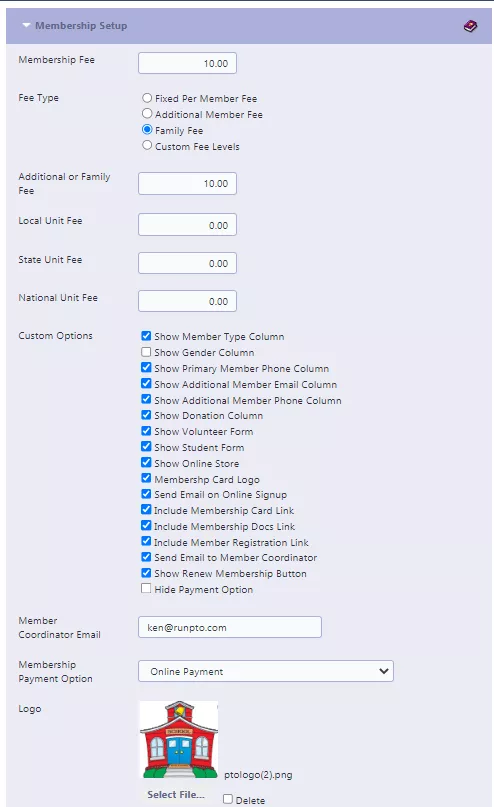Disable Show Online Store checkbox
The image size is (494, 807).
(x=146, y=463)
